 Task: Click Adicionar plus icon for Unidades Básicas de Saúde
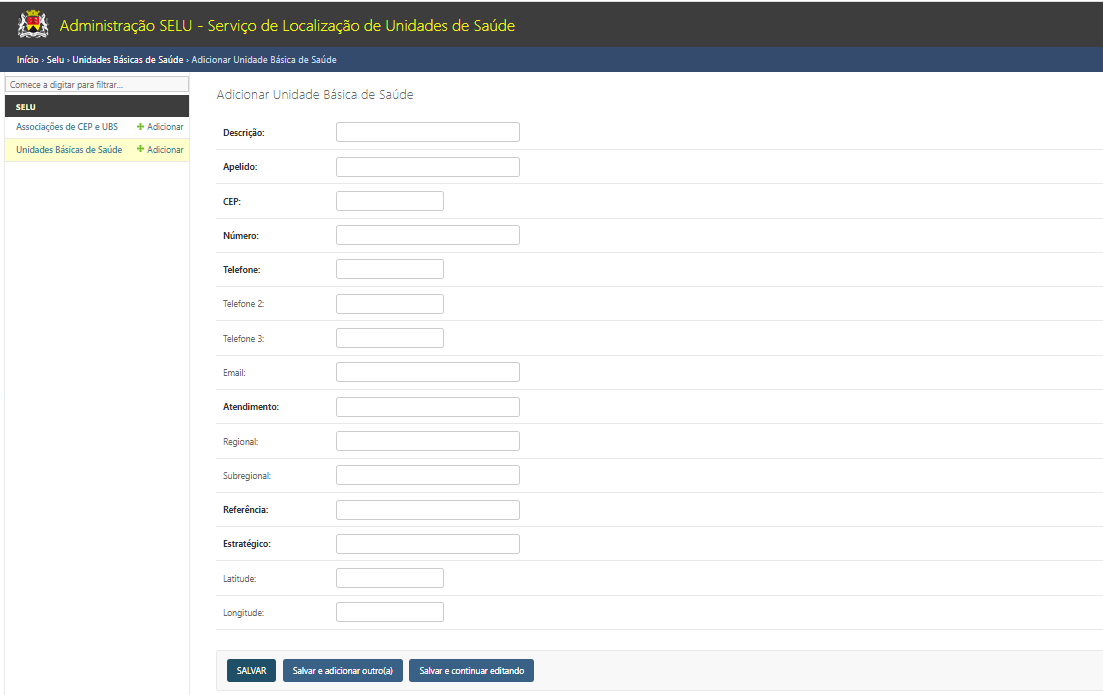141,150
